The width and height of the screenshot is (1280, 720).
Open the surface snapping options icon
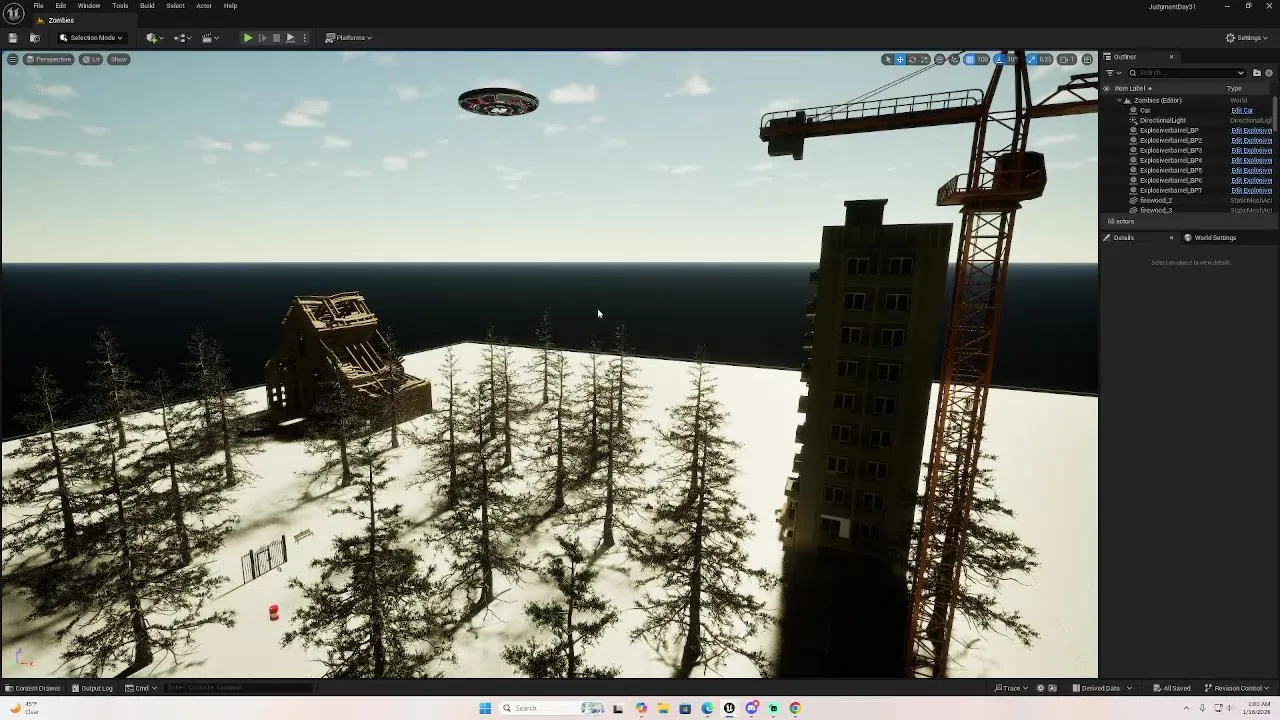coord(954,59)
